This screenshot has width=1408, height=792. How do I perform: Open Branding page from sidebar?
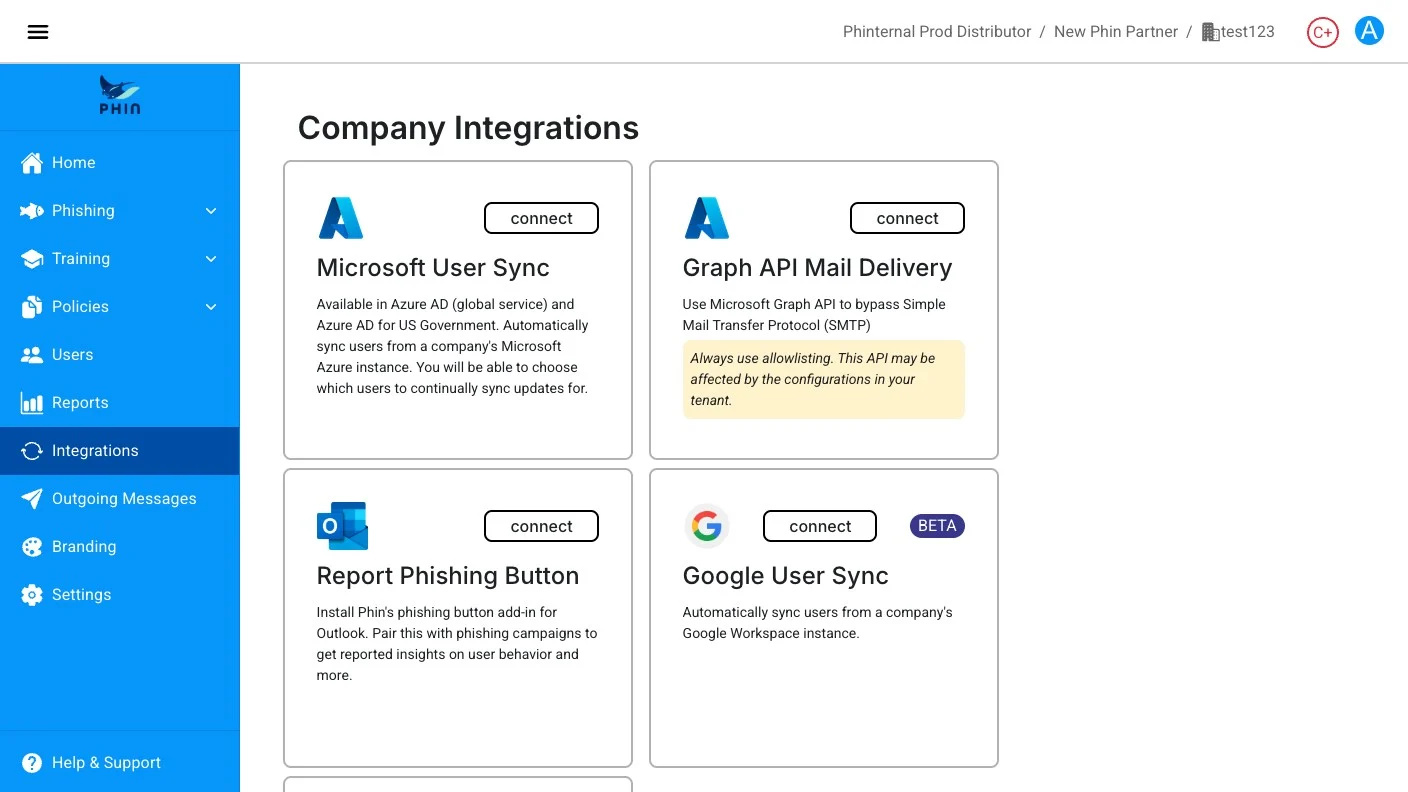tap(120, 546)
